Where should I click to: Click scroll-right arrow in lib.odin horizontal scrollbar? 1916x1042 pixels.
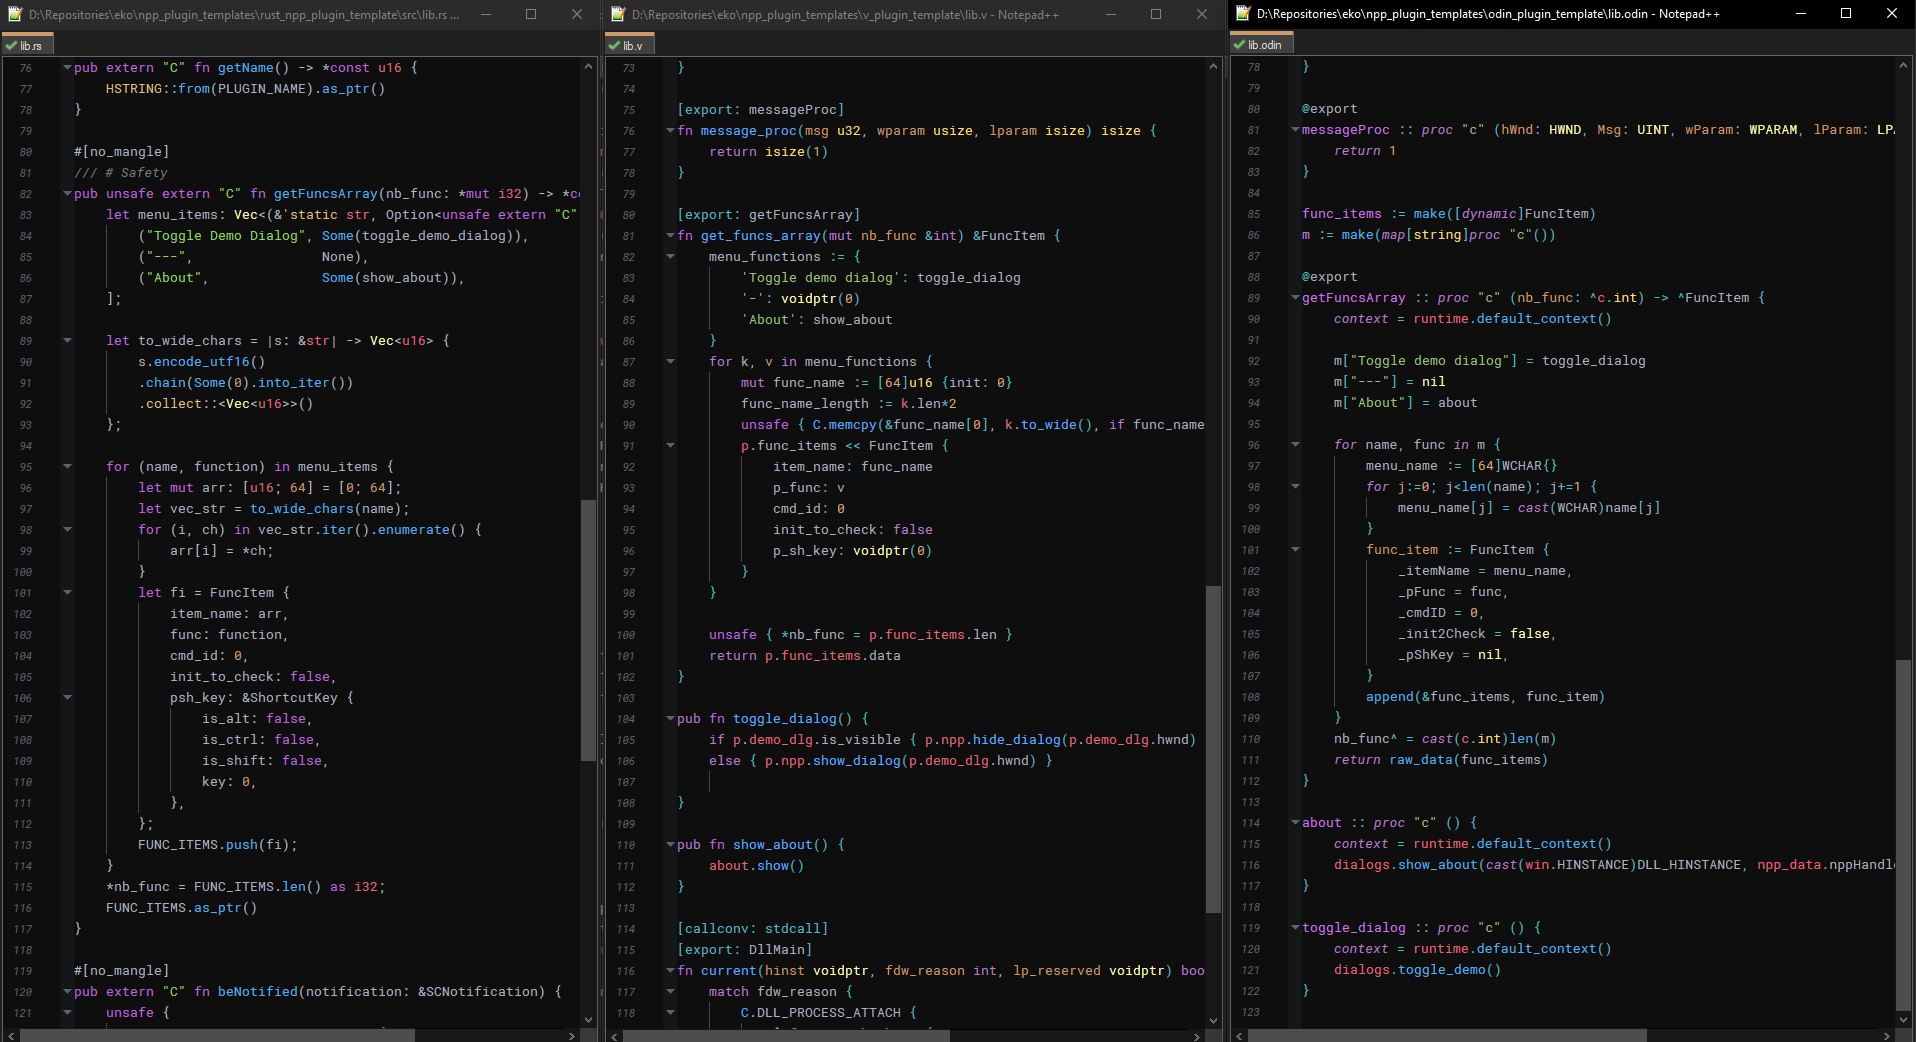point(1887,1035)
